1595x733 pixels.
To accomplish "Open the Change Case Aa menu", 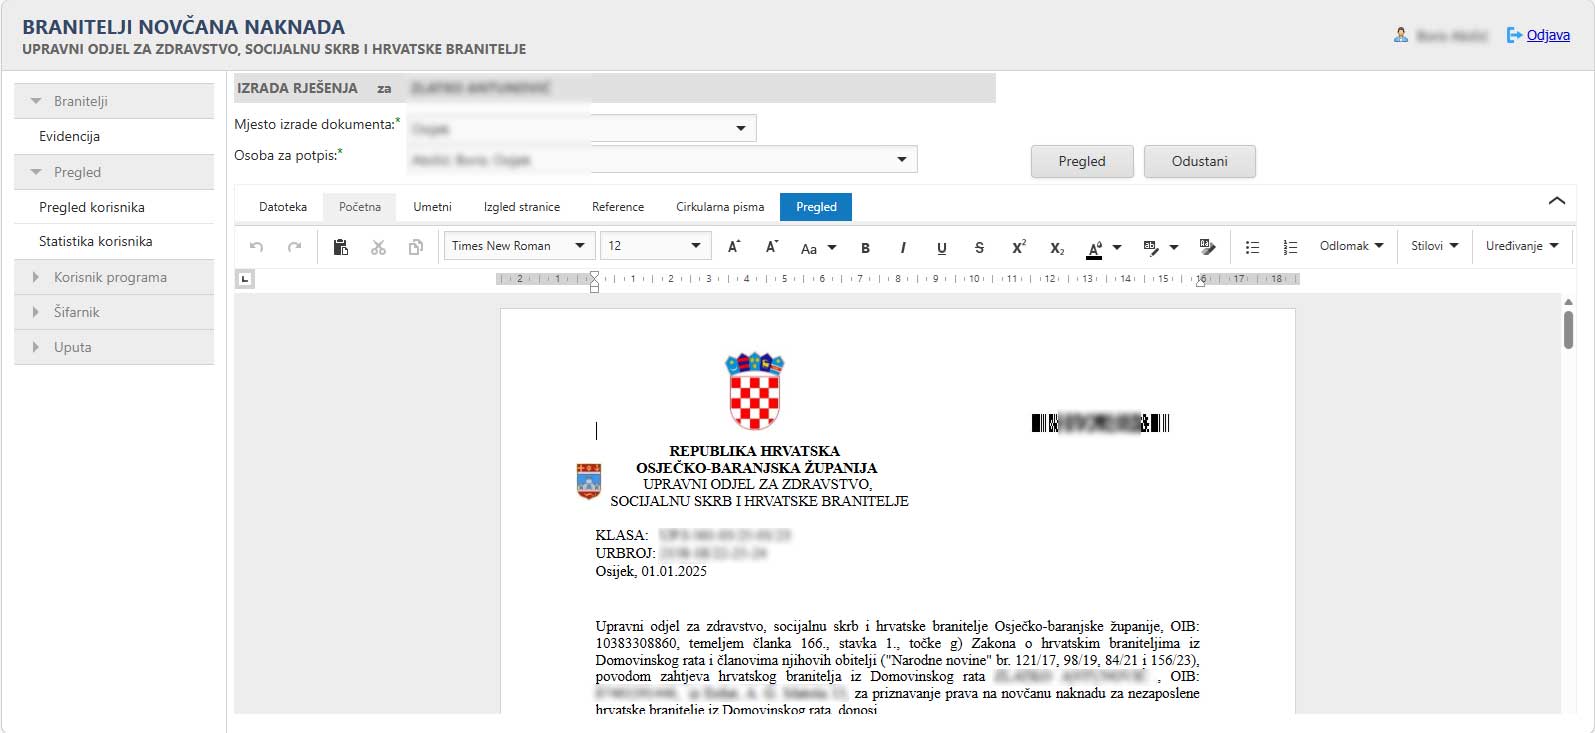I will [818, 247].
